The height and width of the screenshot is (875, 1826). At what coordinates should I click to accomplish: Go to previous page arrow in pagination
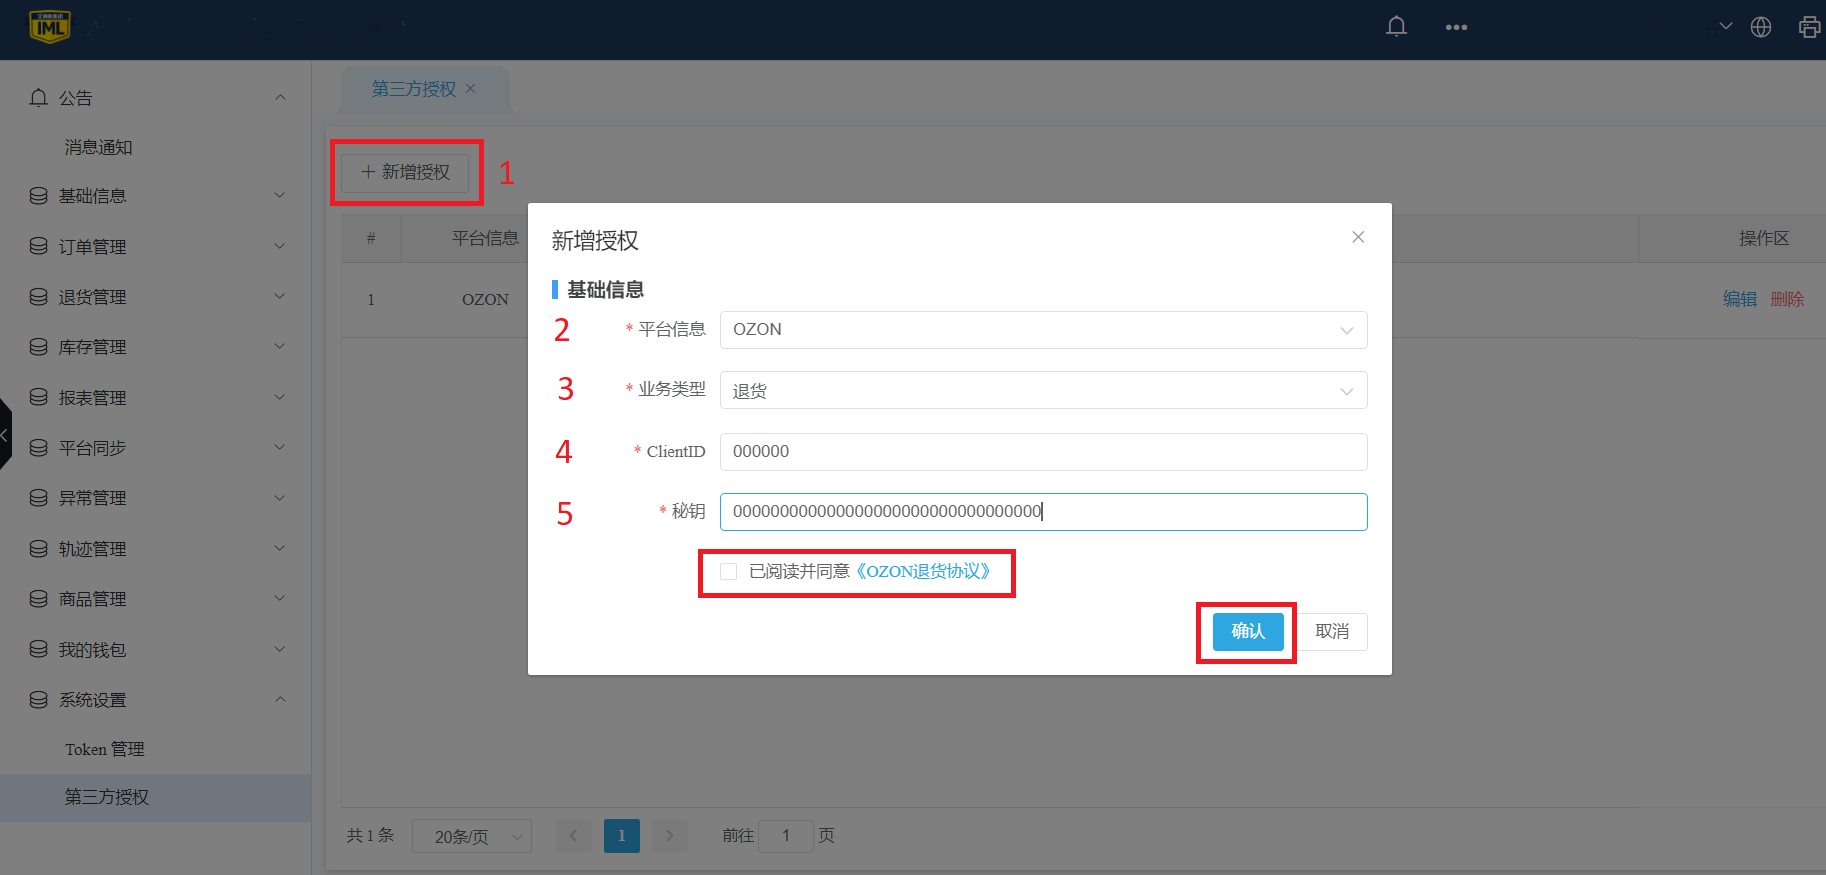pos(573,835)
